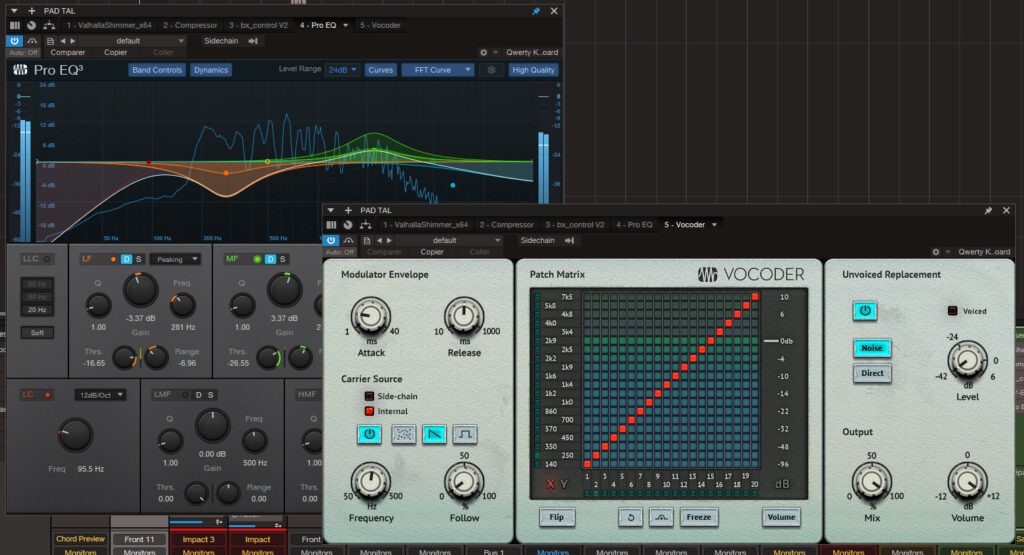Click the patch matrix reset icon
Image resolution: width=1024 pixels, height=555 pixels.
[x=630, y=517]
